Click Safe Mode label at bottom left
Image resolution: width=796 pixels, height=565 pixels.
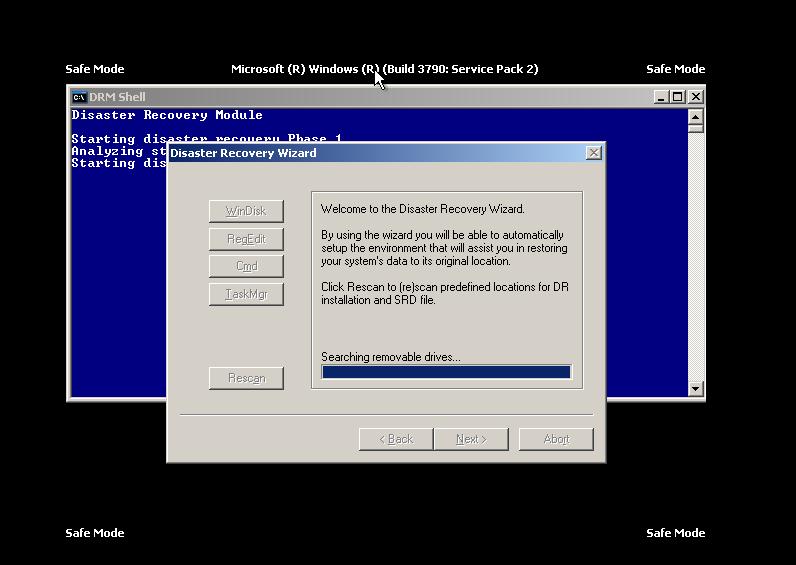(95, 533)
